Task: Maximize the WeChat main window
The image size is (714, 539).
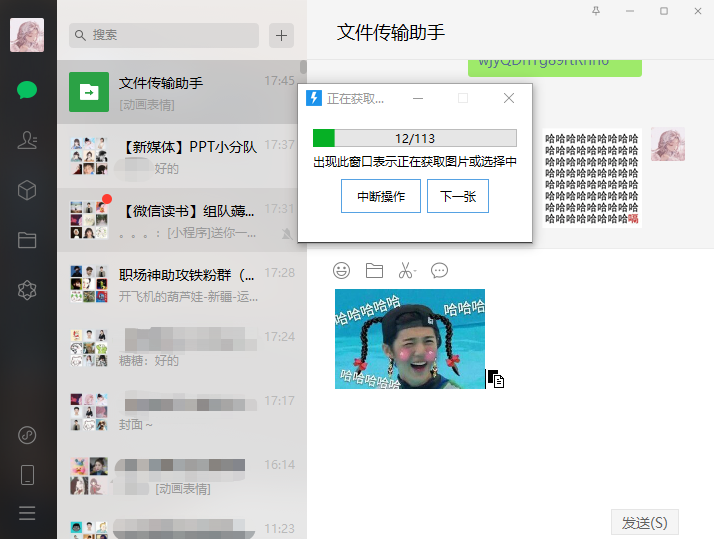Action: pyautogui.click(x=664, y=11)
